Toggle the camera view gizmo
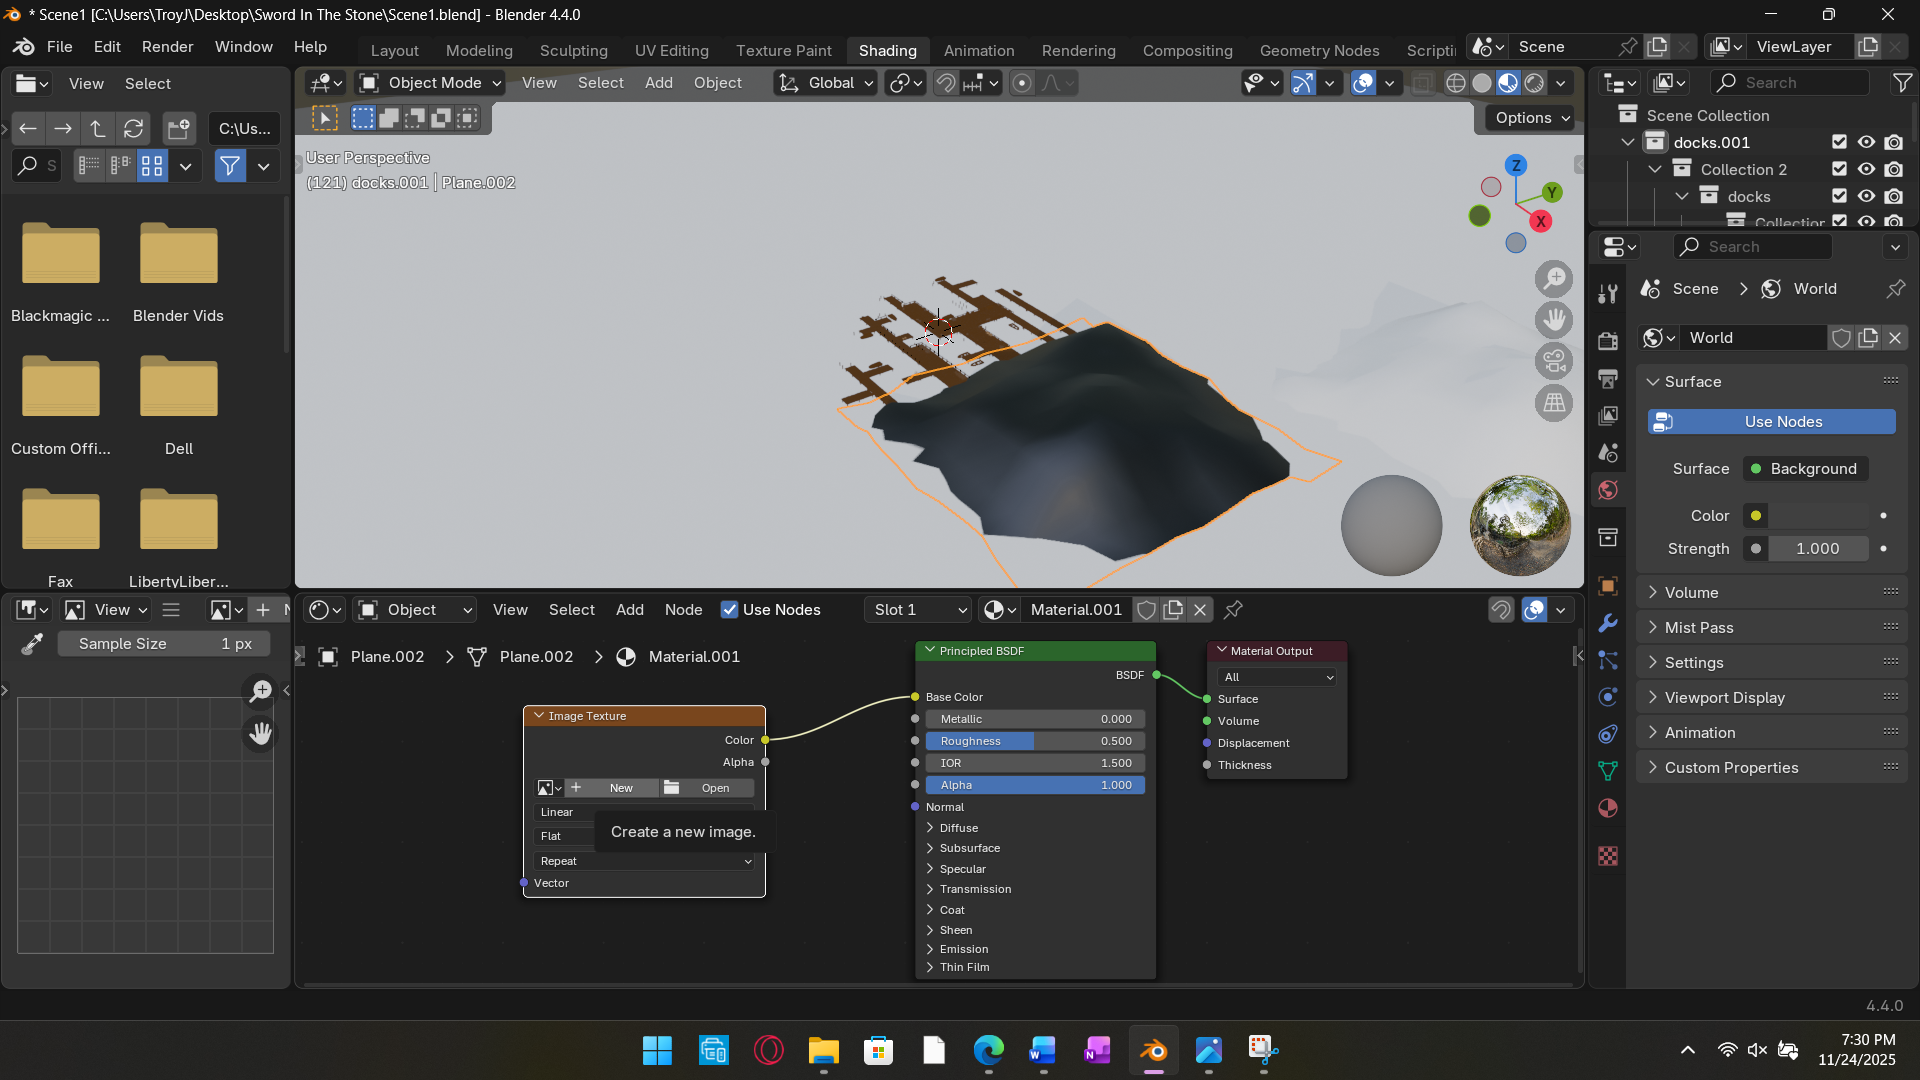The width and height of the screenshot is (1920, 1080). tap(1554, 361)
